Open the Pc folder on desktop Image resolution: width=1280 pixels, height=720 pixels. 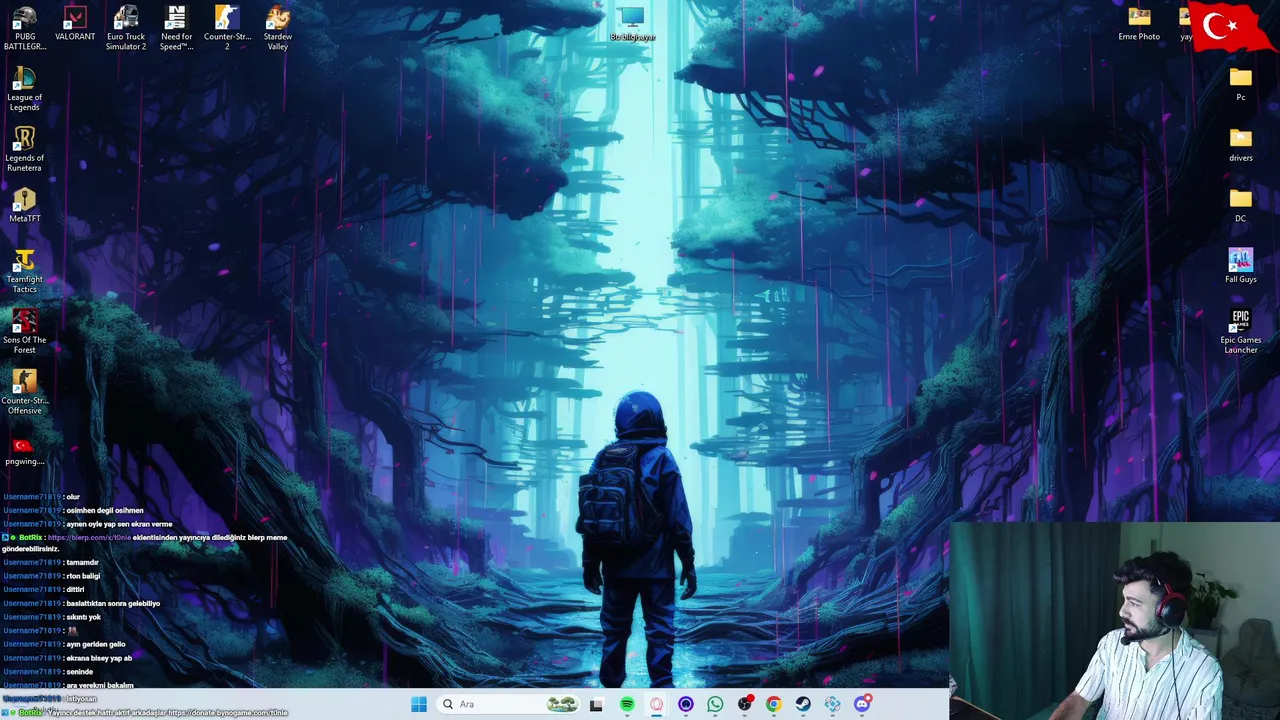[1240, 85]
